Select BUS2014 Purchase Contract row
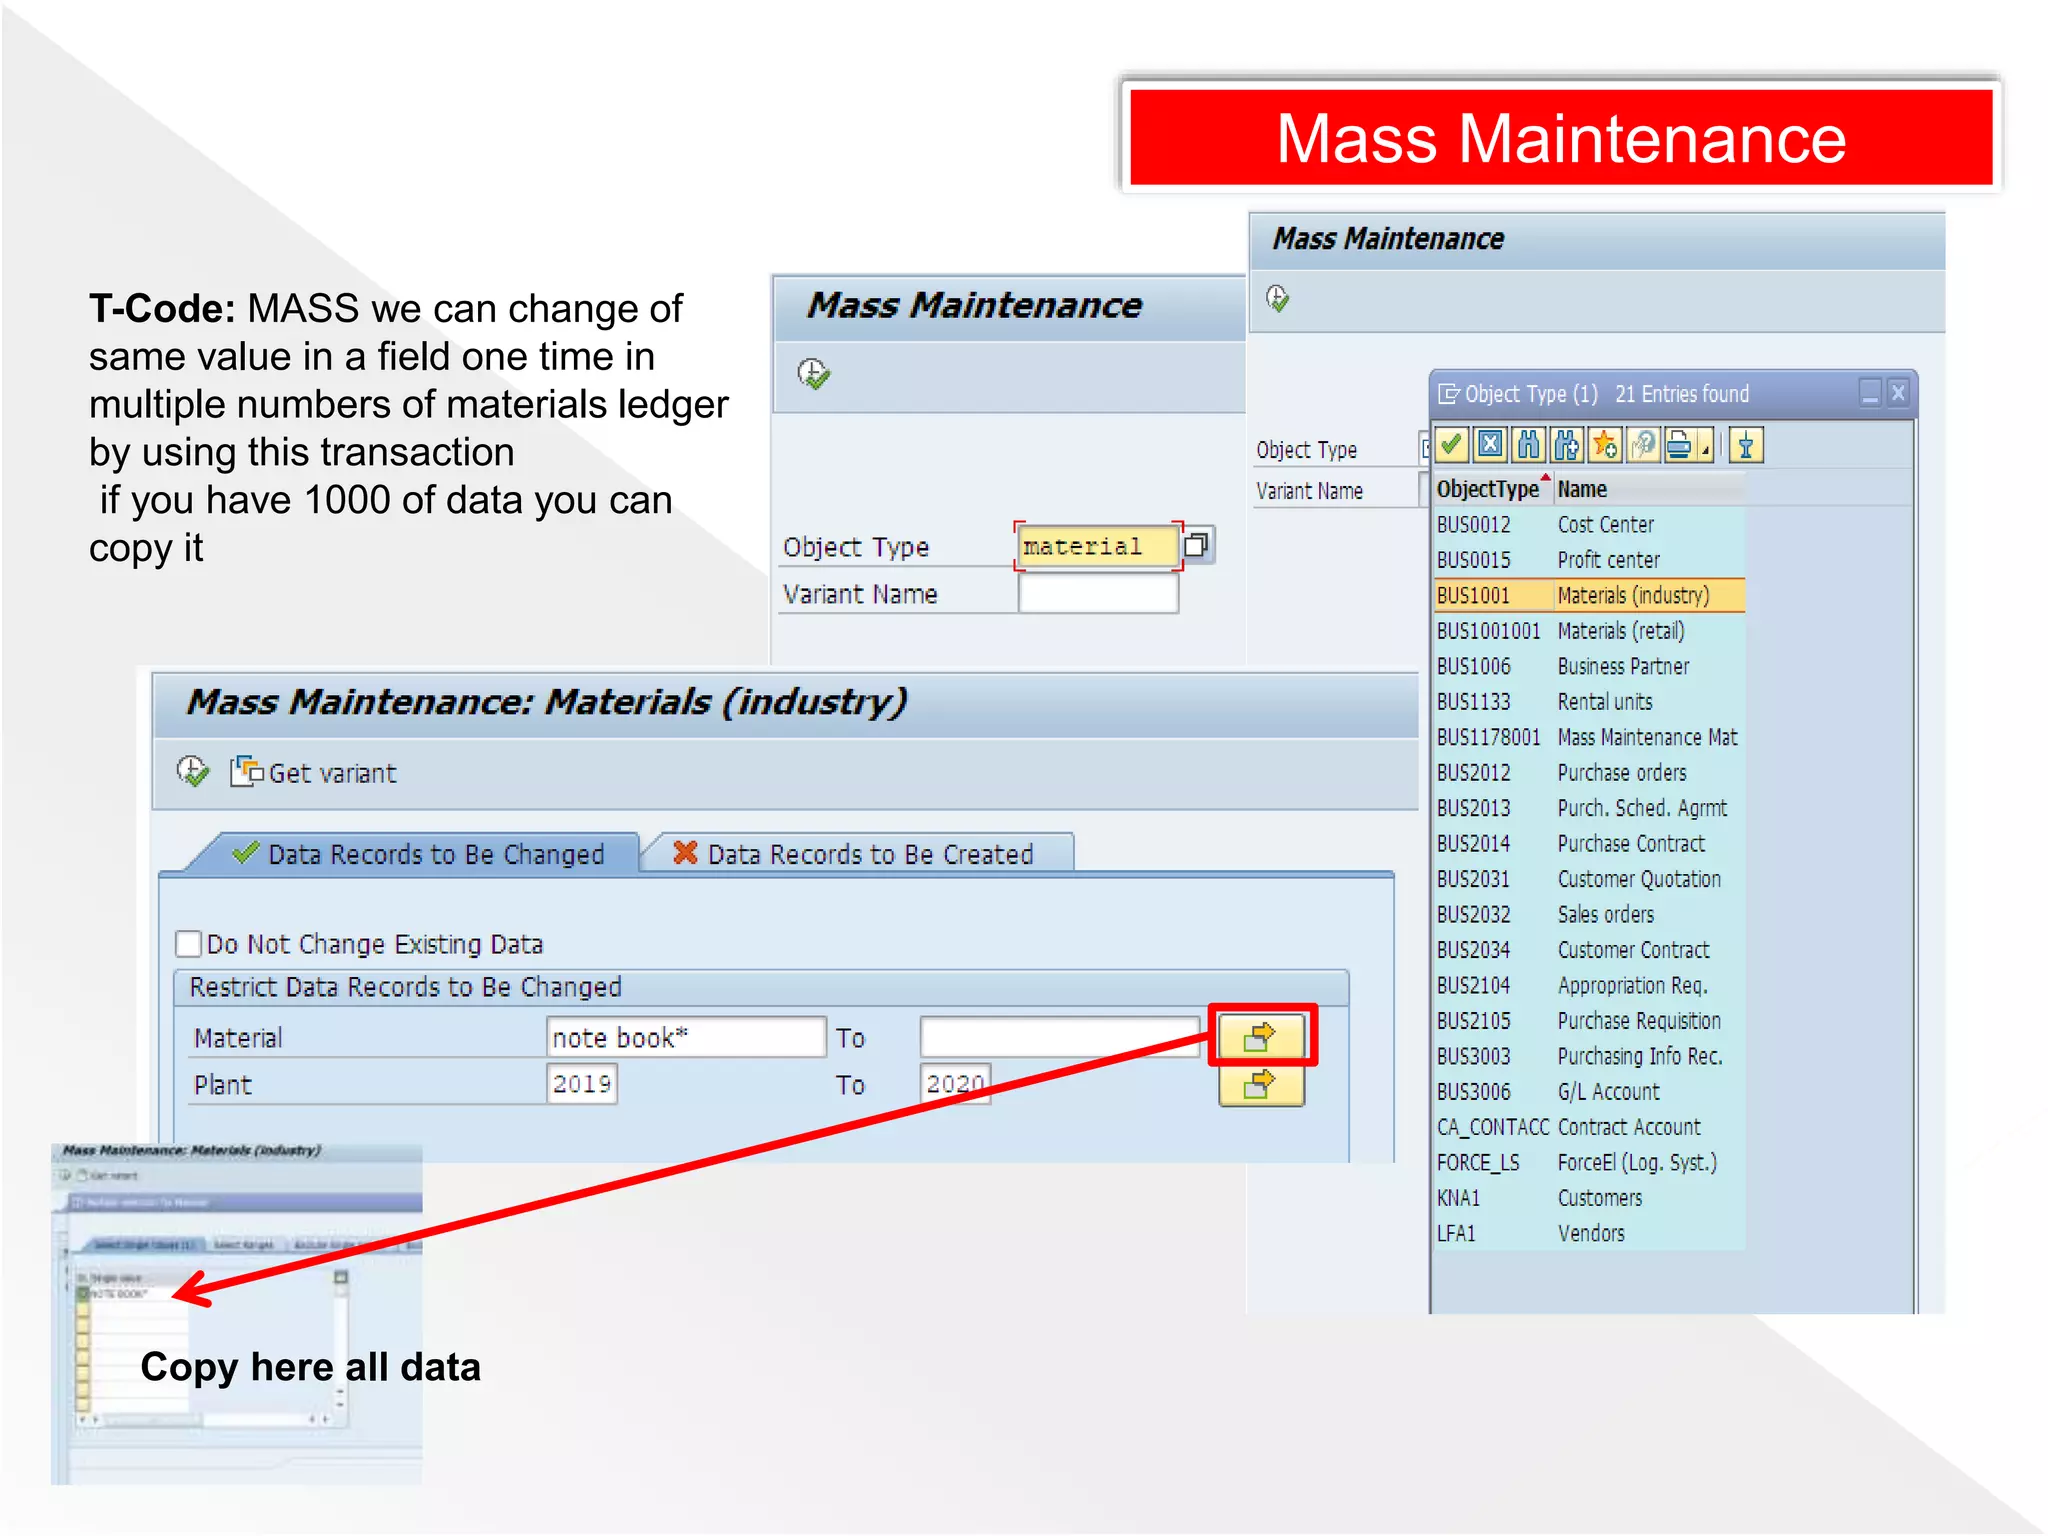 (1589, 844)
